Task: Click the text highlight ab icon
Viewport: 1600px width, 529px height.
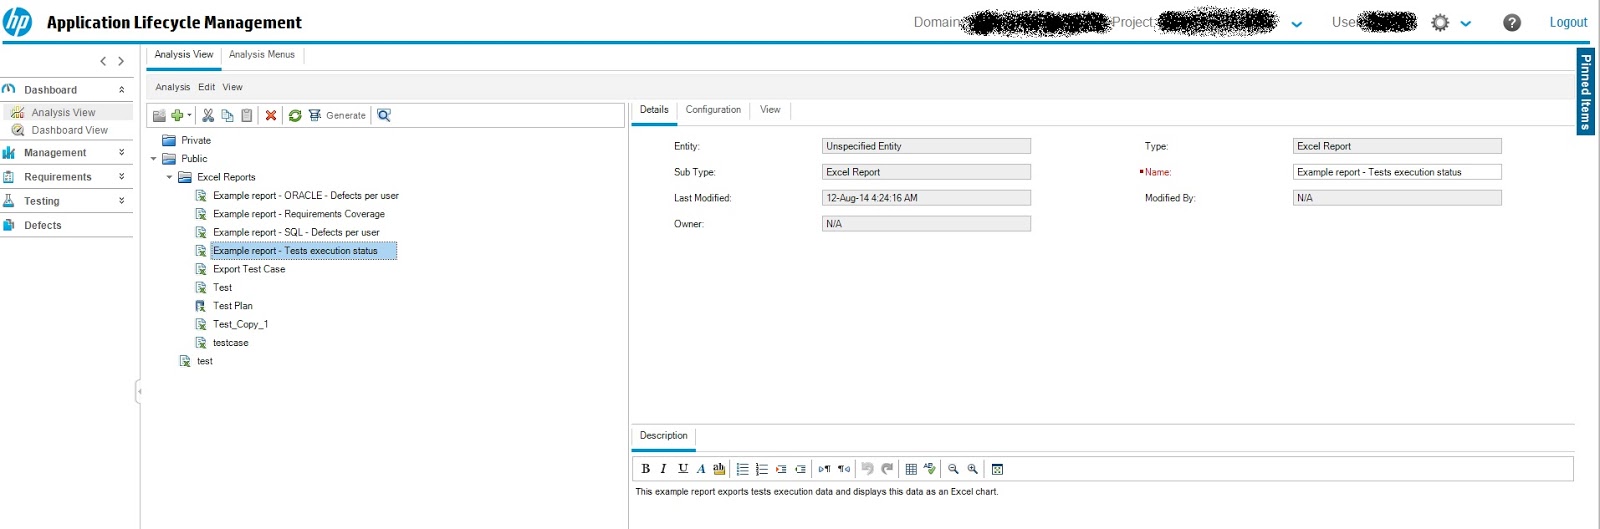Action: tap(719, 469)
